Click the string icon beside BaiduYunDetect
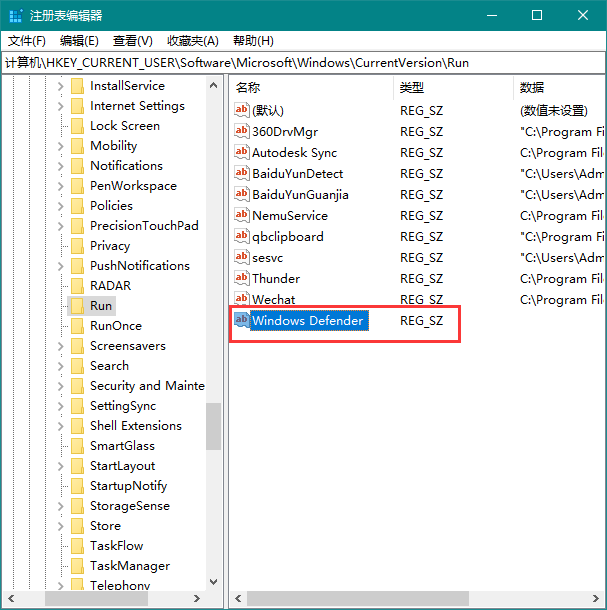This screenshot has height=610, width=607. coord(241,173)
